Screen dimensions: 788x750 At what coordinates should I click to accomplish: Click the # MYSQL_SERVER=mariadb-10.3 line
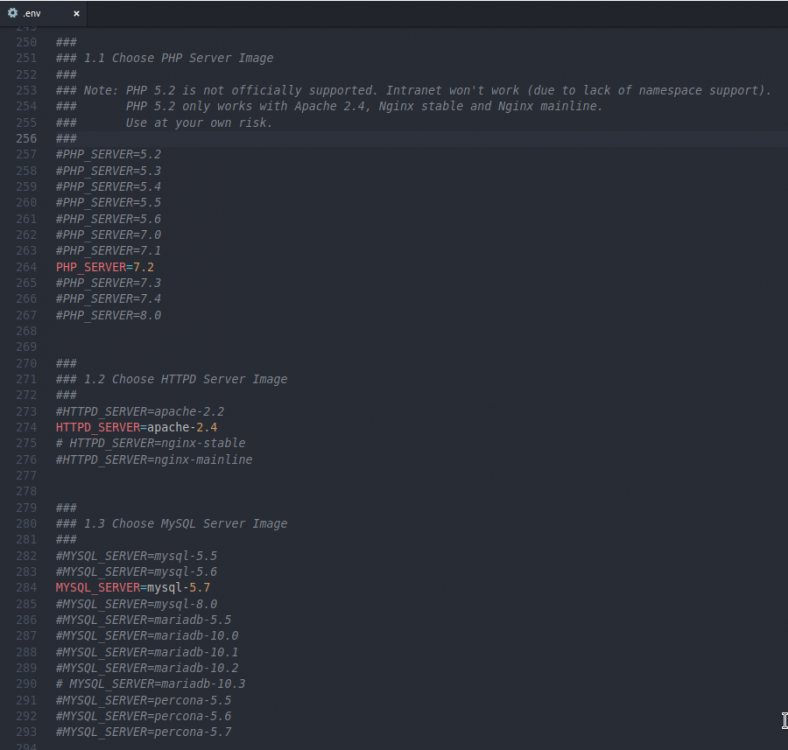point(150,684)
